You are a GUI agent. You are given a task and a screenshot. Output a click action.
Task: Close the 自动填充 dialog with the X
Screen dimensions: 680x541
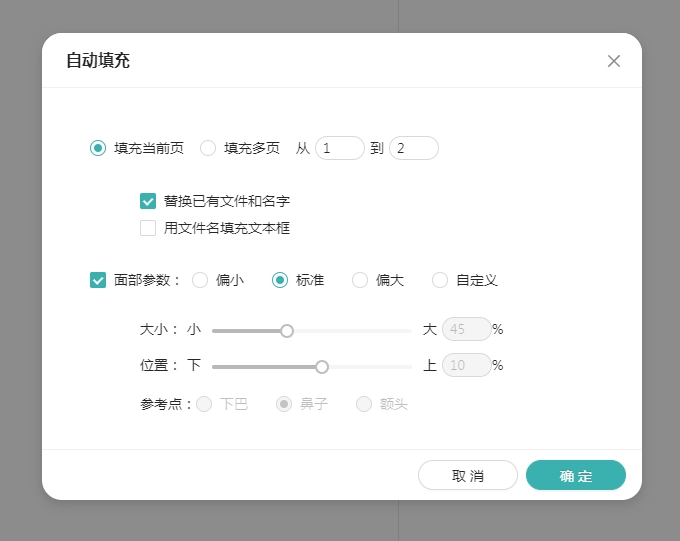614,61
